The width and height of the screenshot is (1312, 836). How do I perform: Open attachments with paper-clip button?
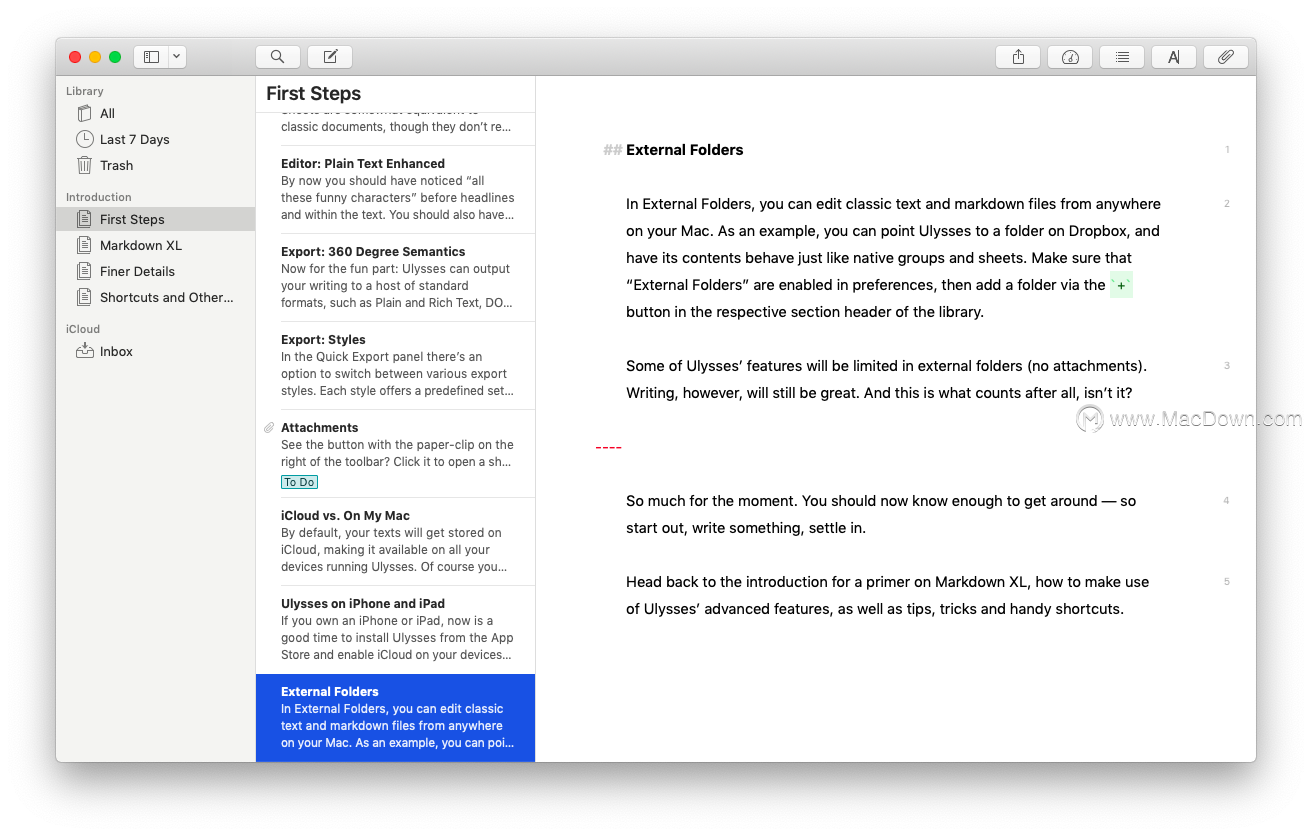coord(1226,57)
